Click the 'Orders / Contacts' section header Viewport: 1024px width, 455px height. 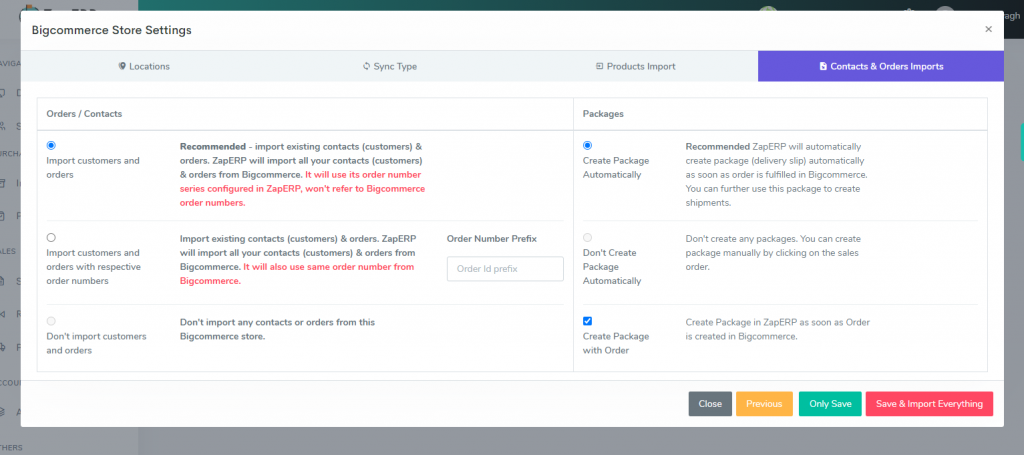(84, 114)
